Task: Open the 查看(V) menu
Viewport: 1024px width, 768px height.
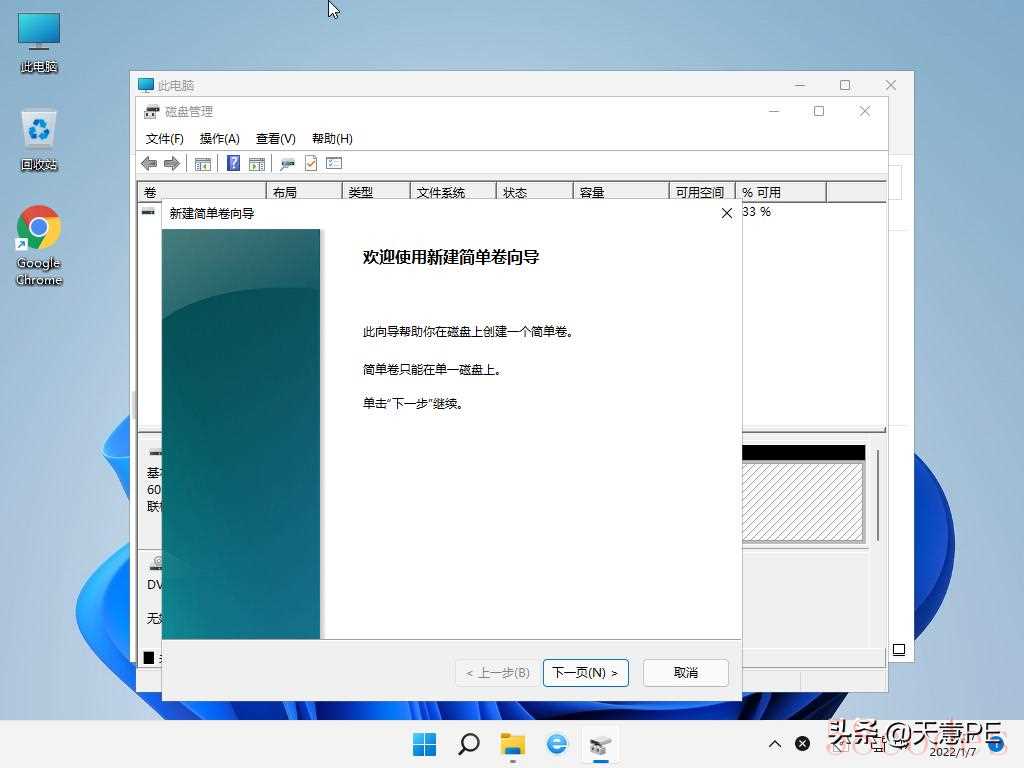Action: click(x=275, y=139)
